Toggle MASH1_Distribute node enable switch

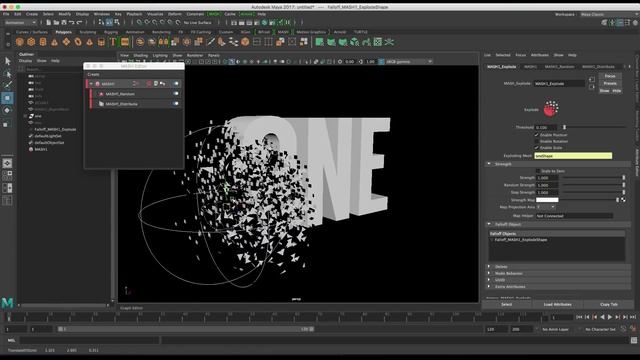click(176, 104)
